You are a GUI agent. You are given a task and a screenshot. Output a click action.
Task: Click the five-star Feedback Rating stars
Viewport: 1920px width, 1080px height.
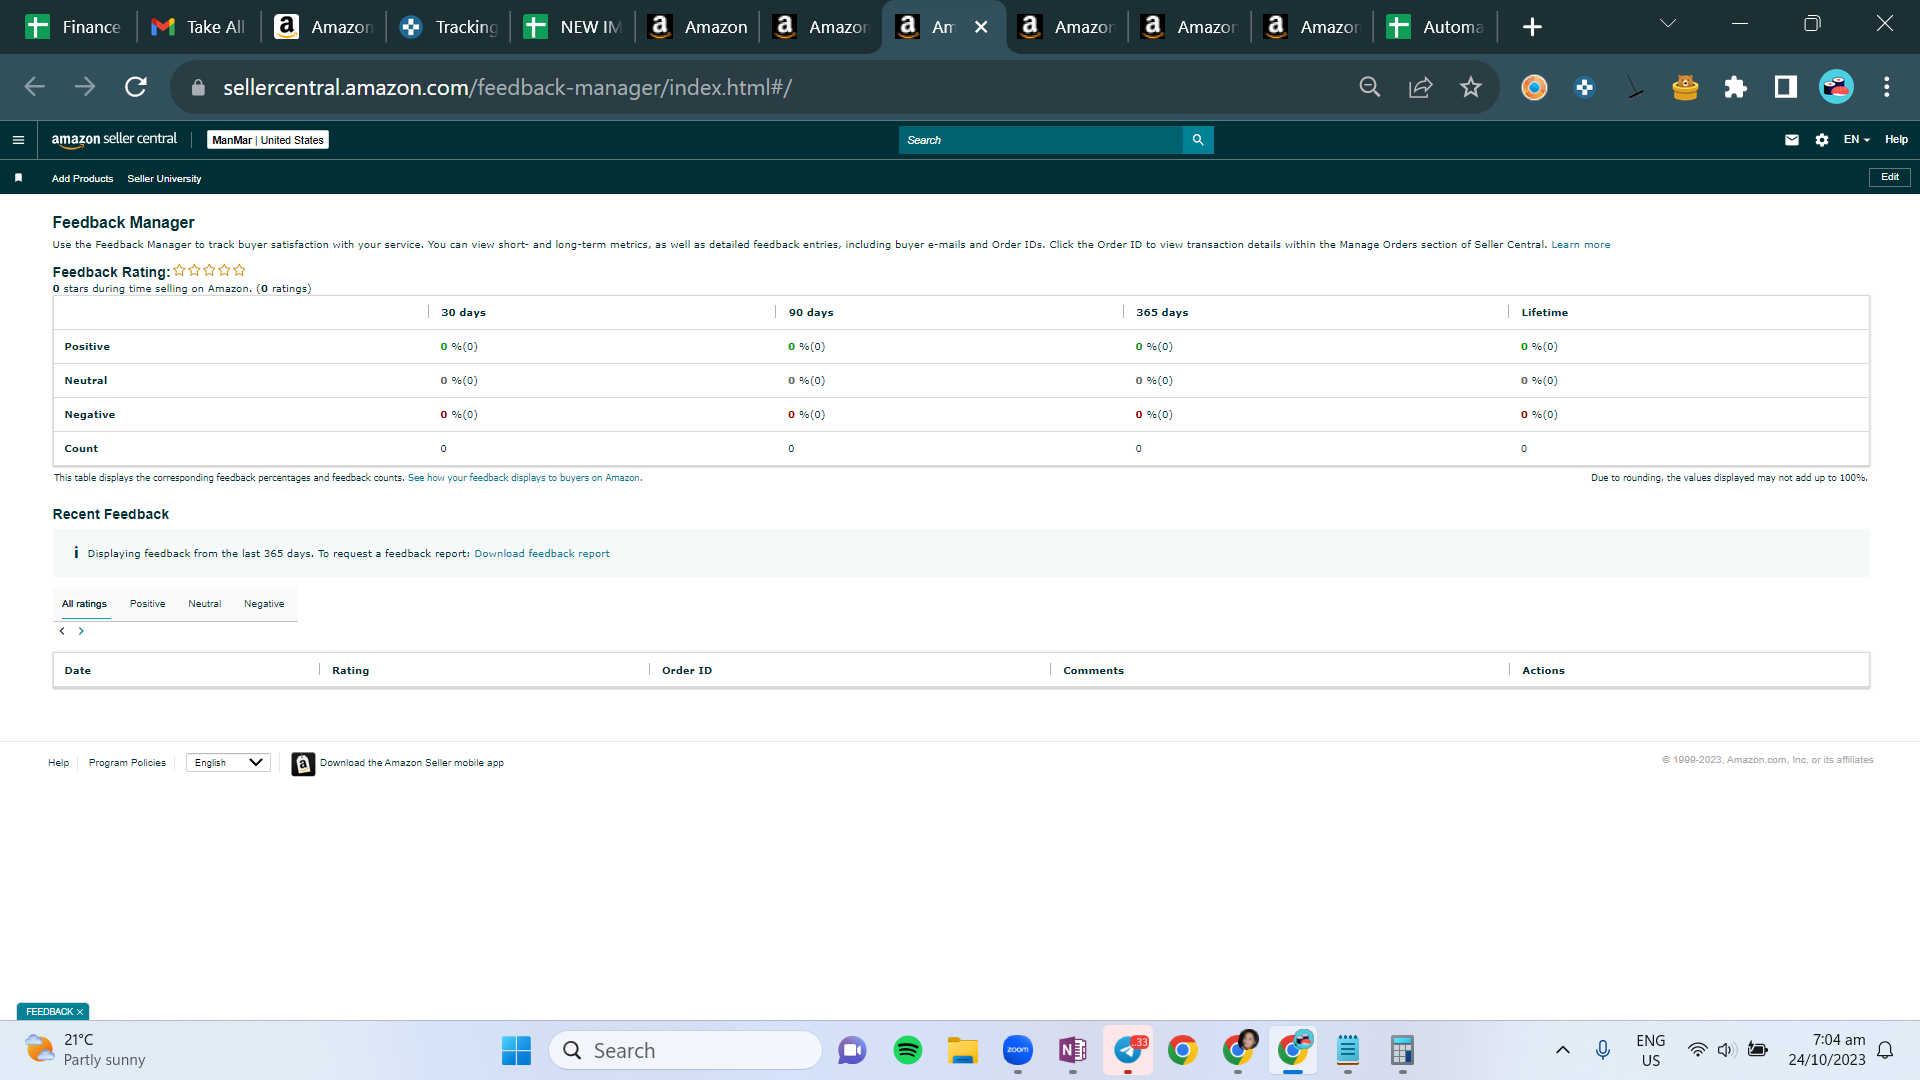point(209,270)
